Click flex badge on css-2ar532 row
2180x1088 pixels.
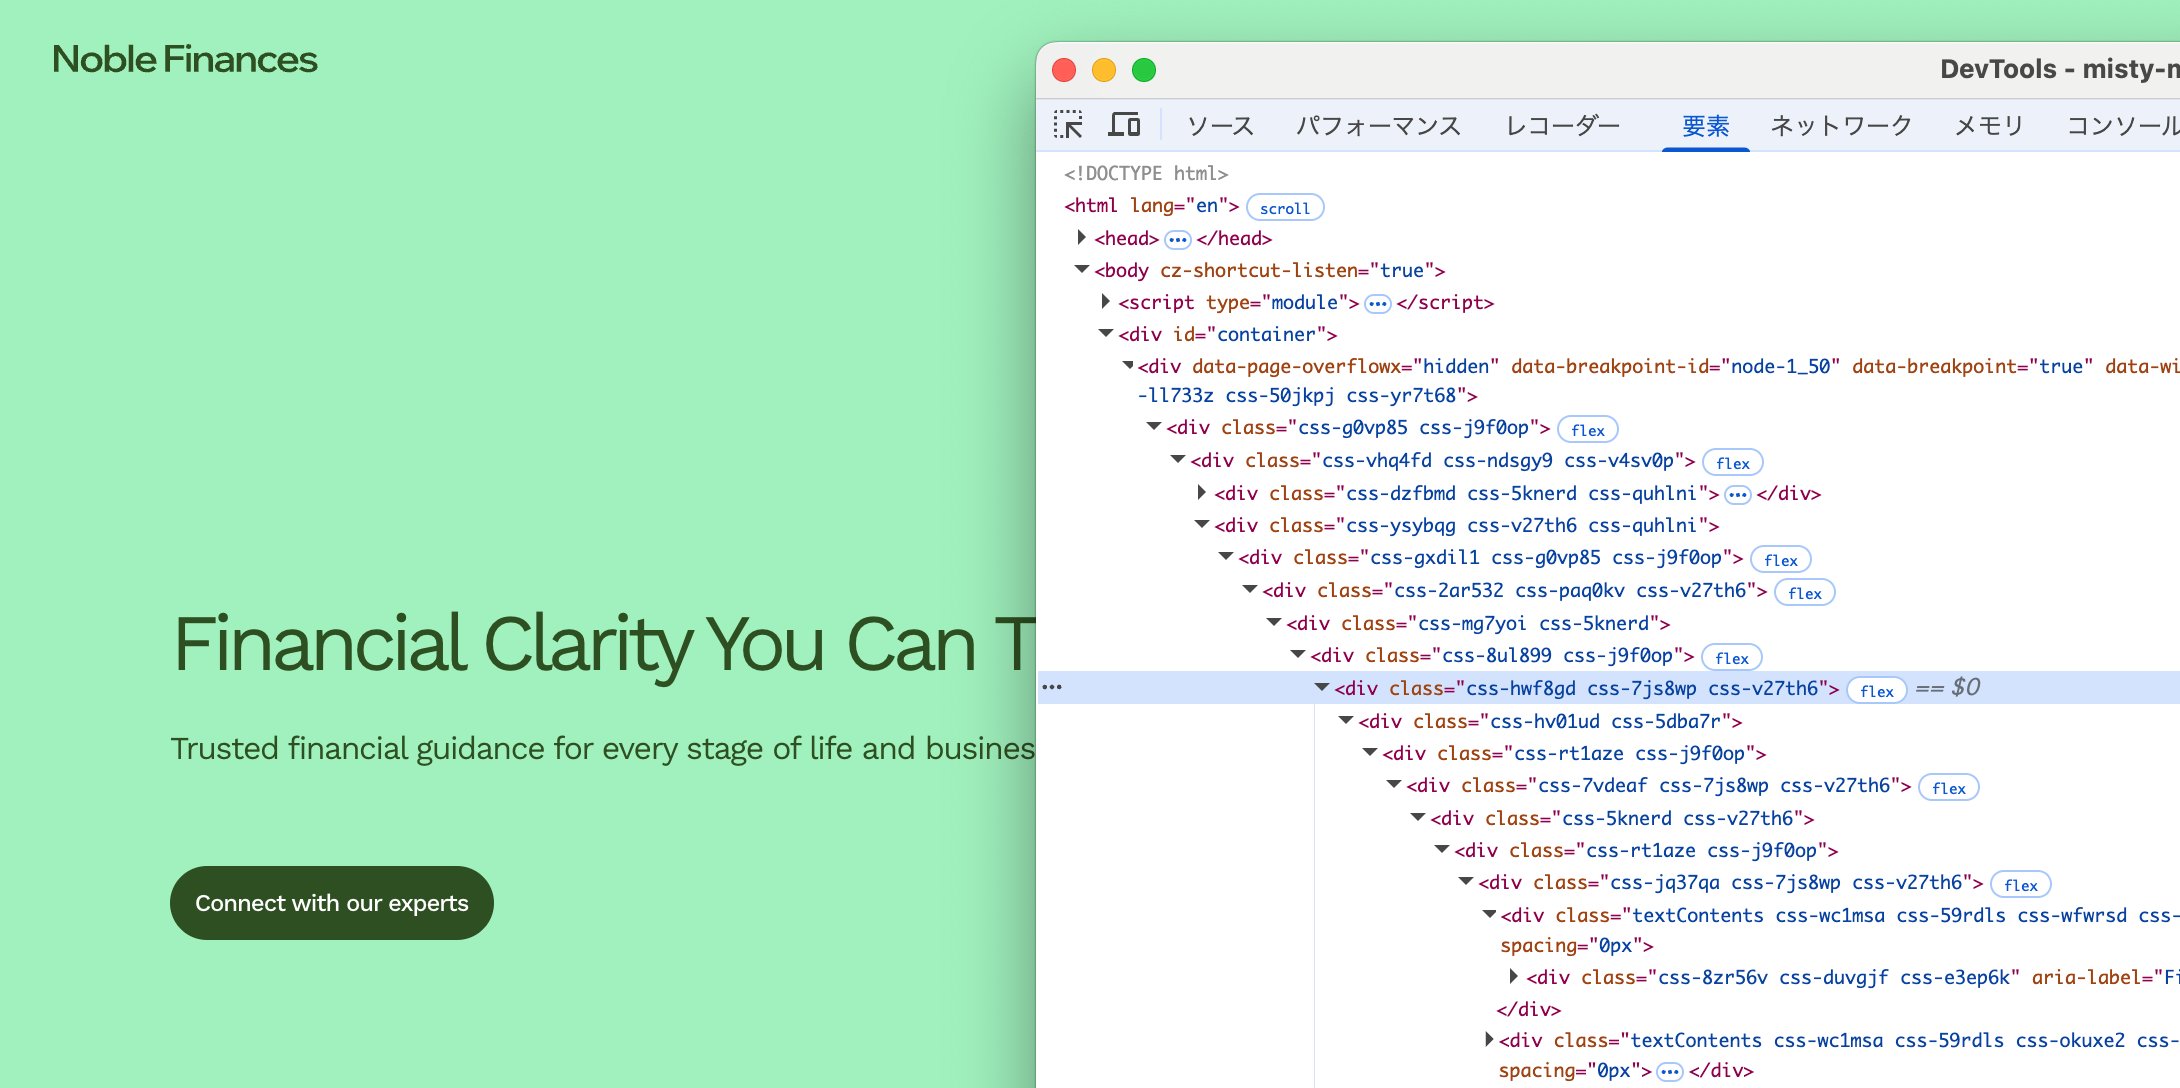click(x=1805, y=593)
